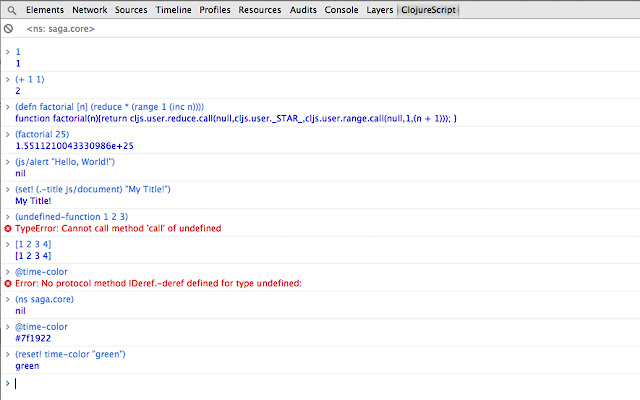
Task: Click the (factorial 25) input
Action: coord(42,134)
